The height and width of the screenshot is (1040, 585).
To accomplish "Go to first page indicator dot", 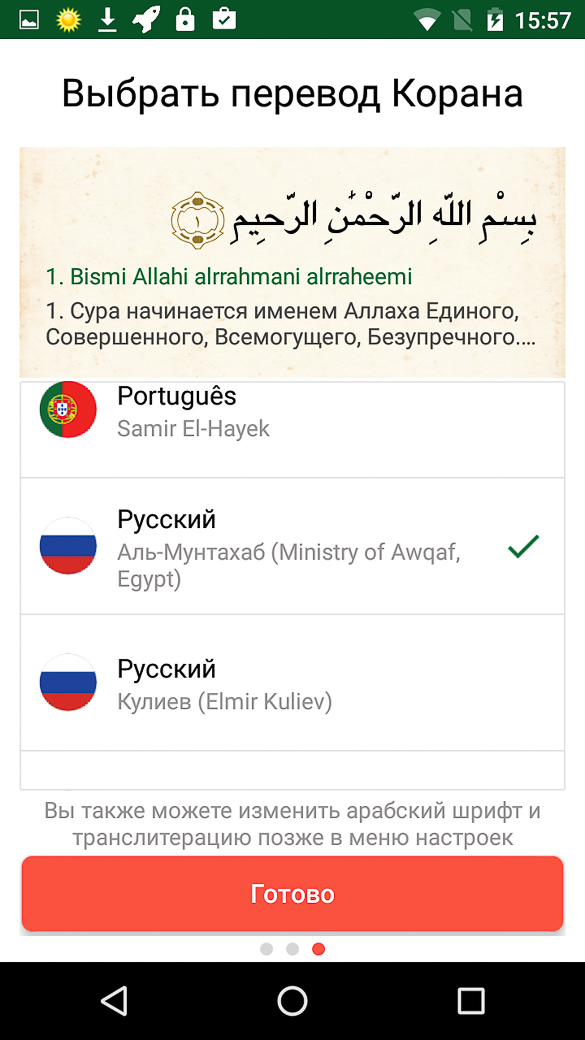I will point(267,949).
